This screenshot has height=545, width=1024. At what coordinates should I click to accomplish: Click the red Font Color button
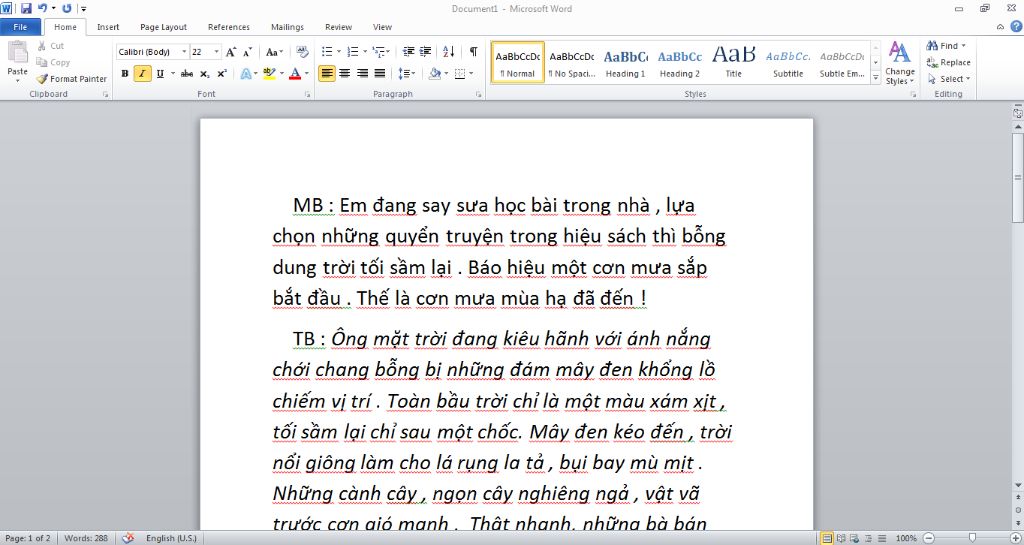pyautogui.click(x=295, y=73)
